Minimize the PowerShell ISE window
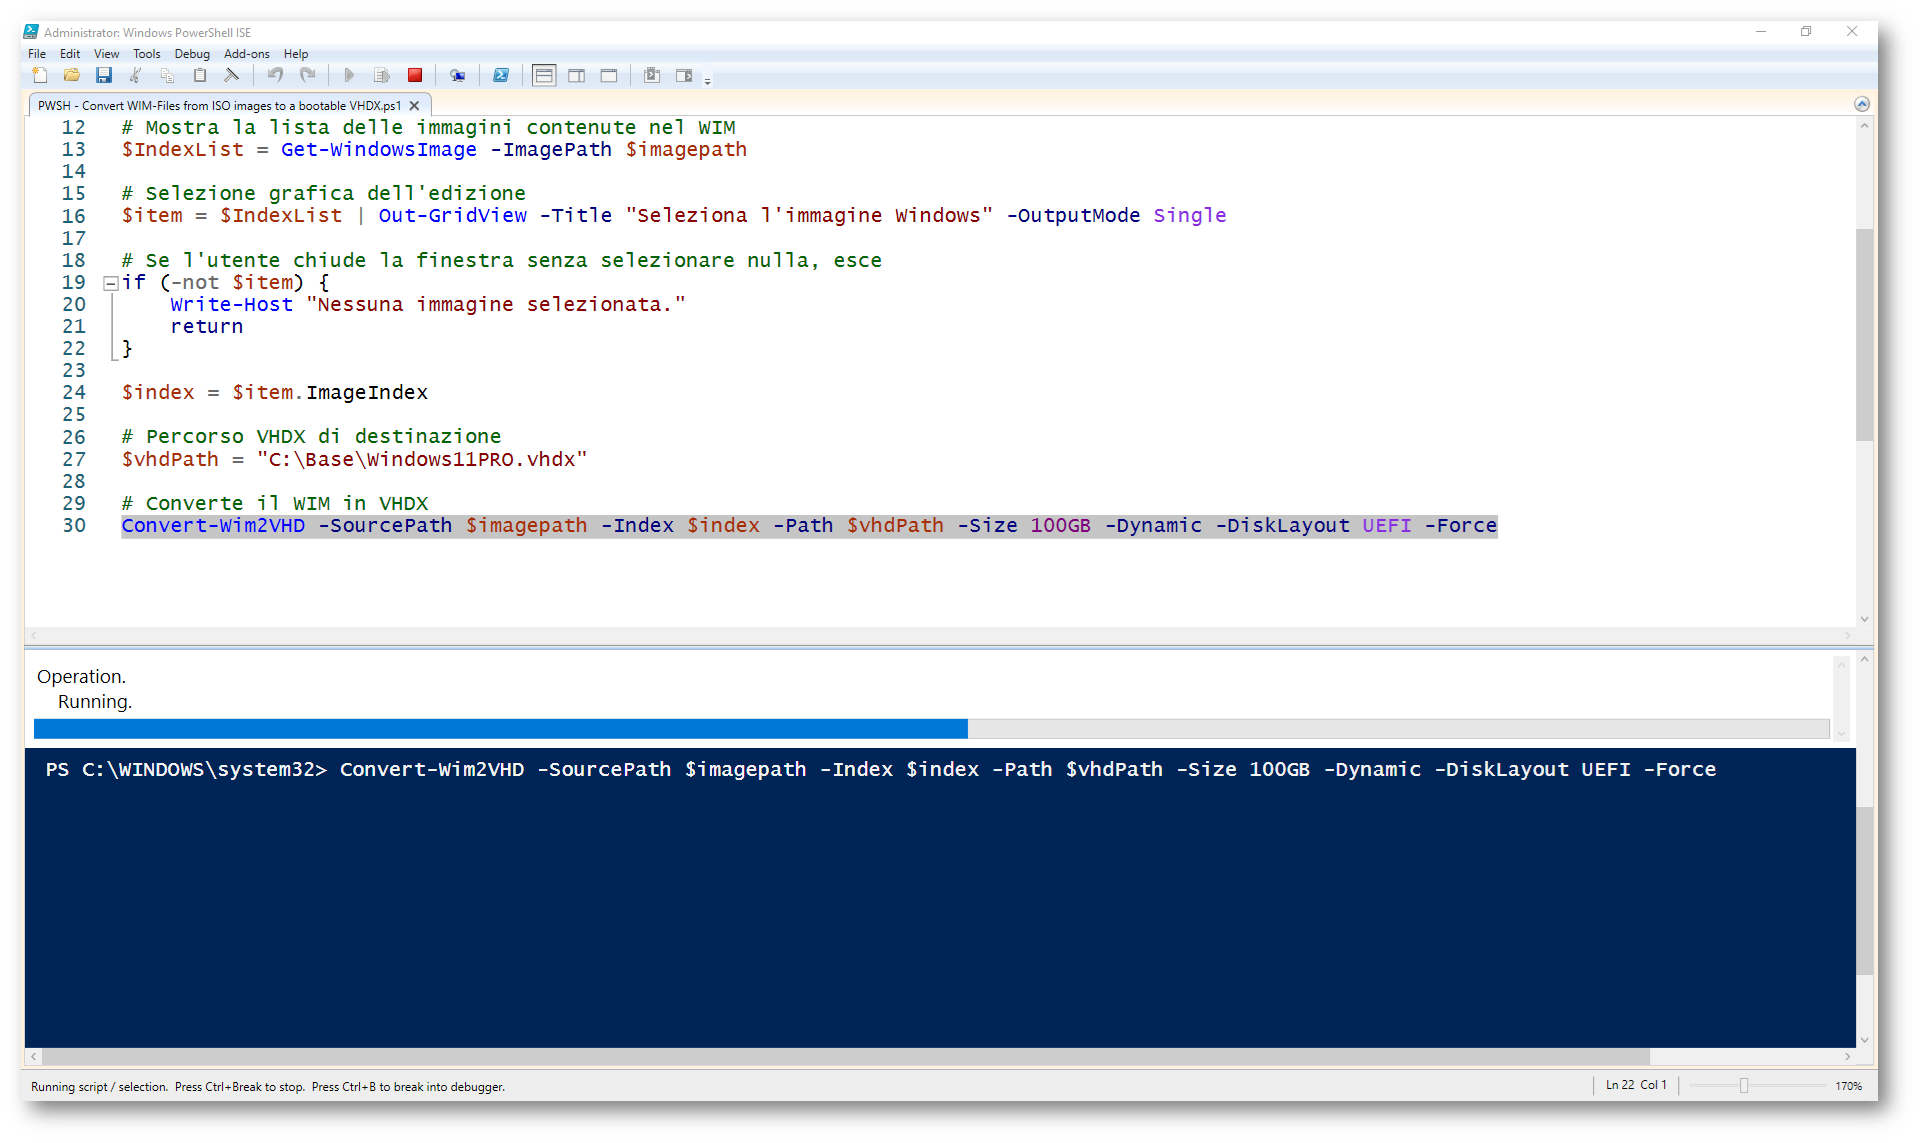1920x1143 pixels. 1761,32
